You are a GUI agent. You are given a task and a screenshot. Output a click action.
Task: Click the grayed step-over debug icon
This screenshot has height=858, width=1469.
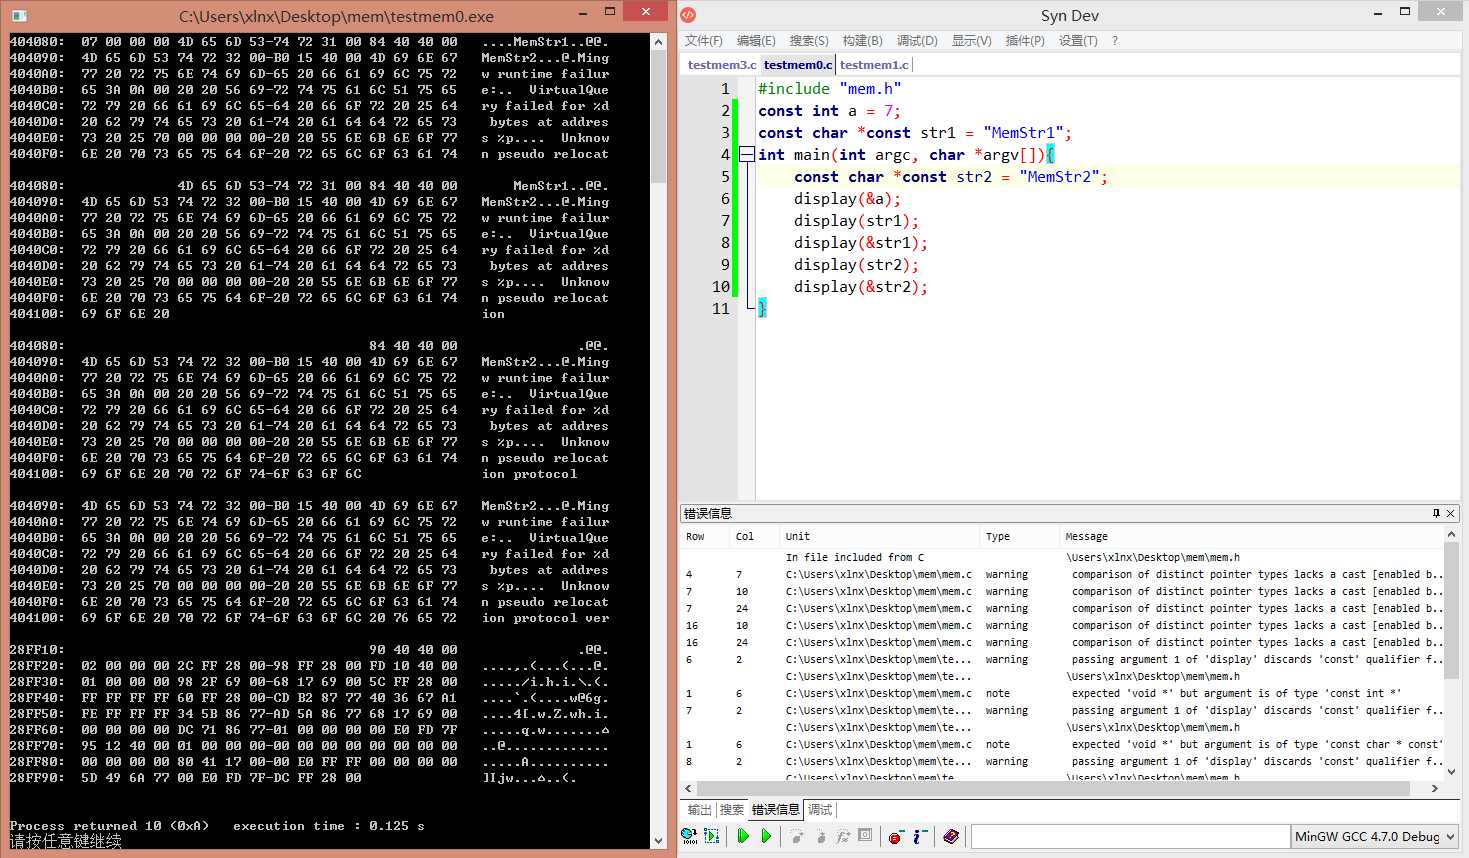coord(820,836)
